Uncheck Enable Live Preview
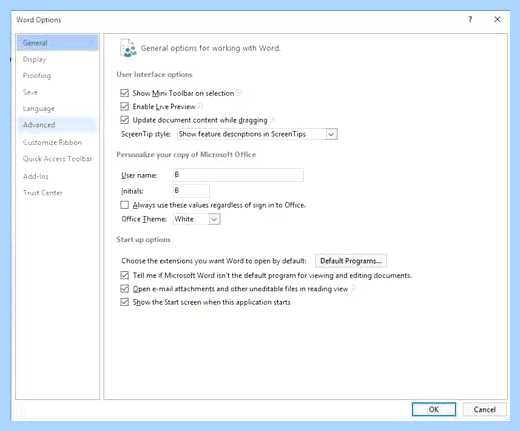520x431 pixels. pyautogui.click(x=124, y=106)
